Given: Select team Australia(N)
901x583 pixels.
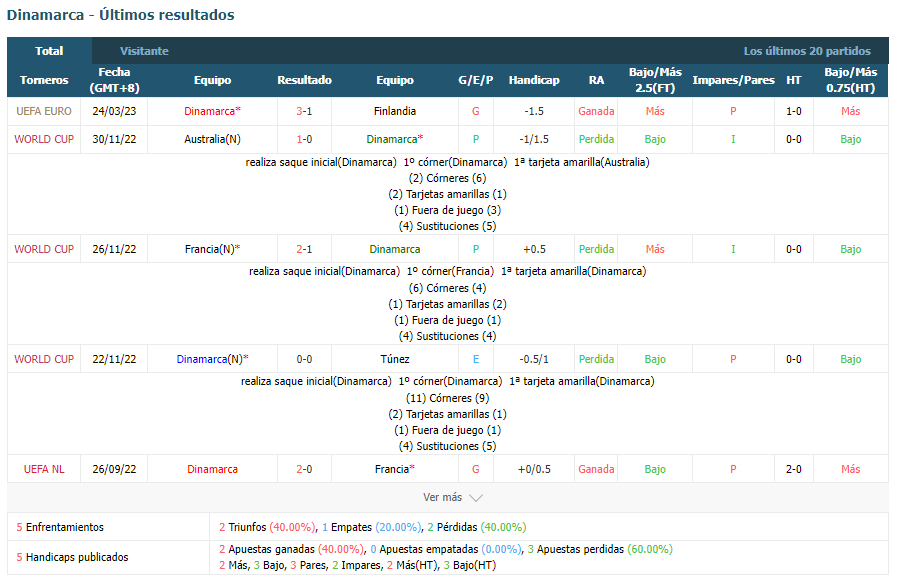Looking at the screenshot, I should [212, 140].
